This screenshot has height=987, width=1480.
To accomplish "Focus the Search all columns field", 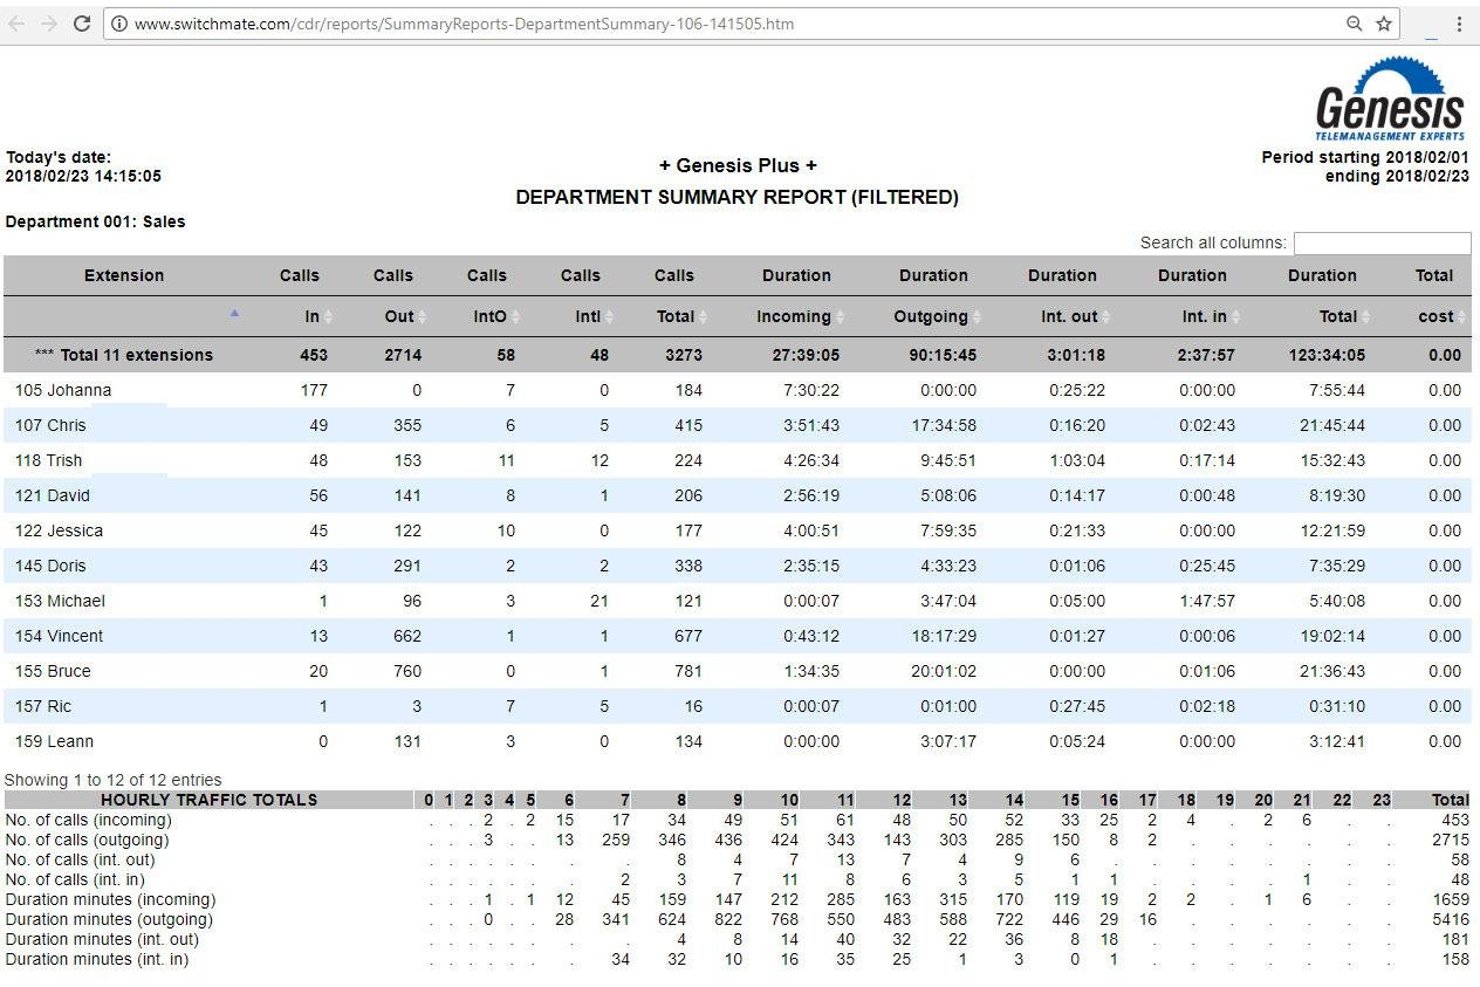I will (1382, 243).
